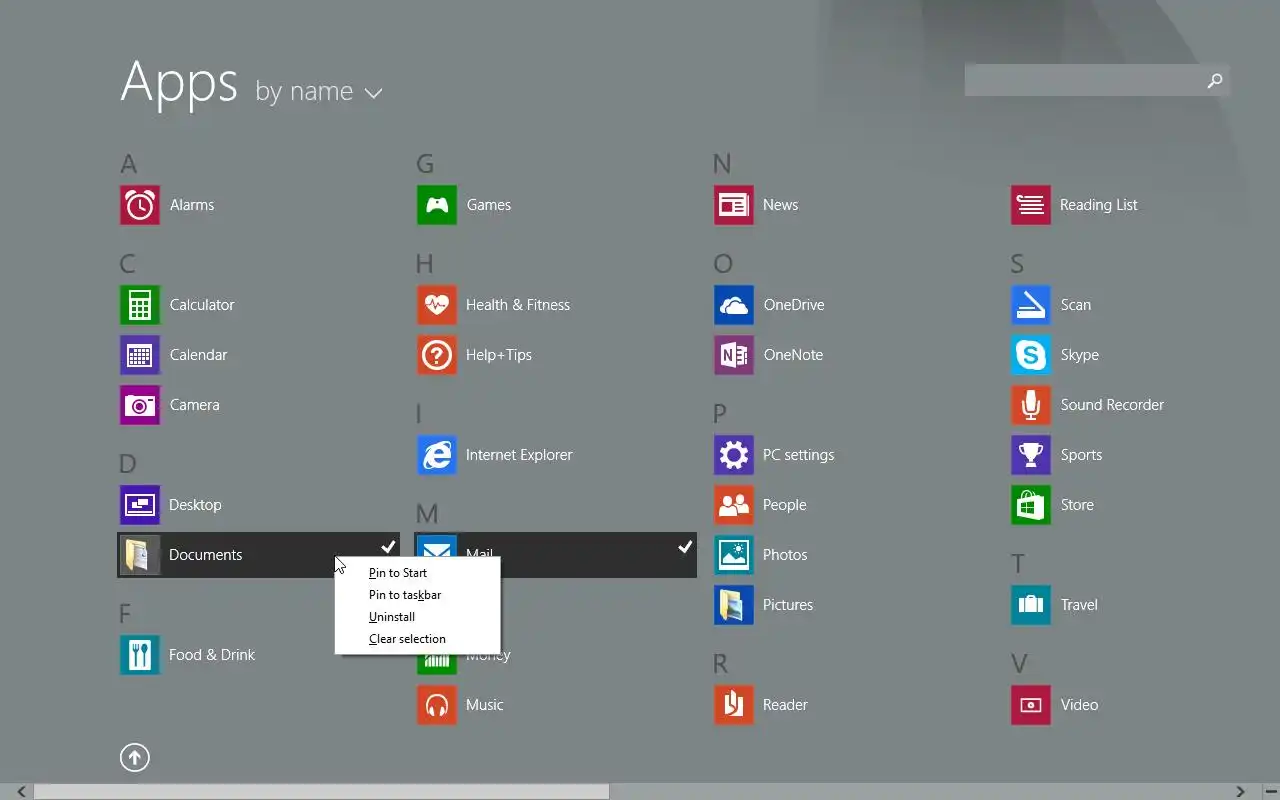Open PC settings gear icon
1280x800 pixels.
(734, 455)
